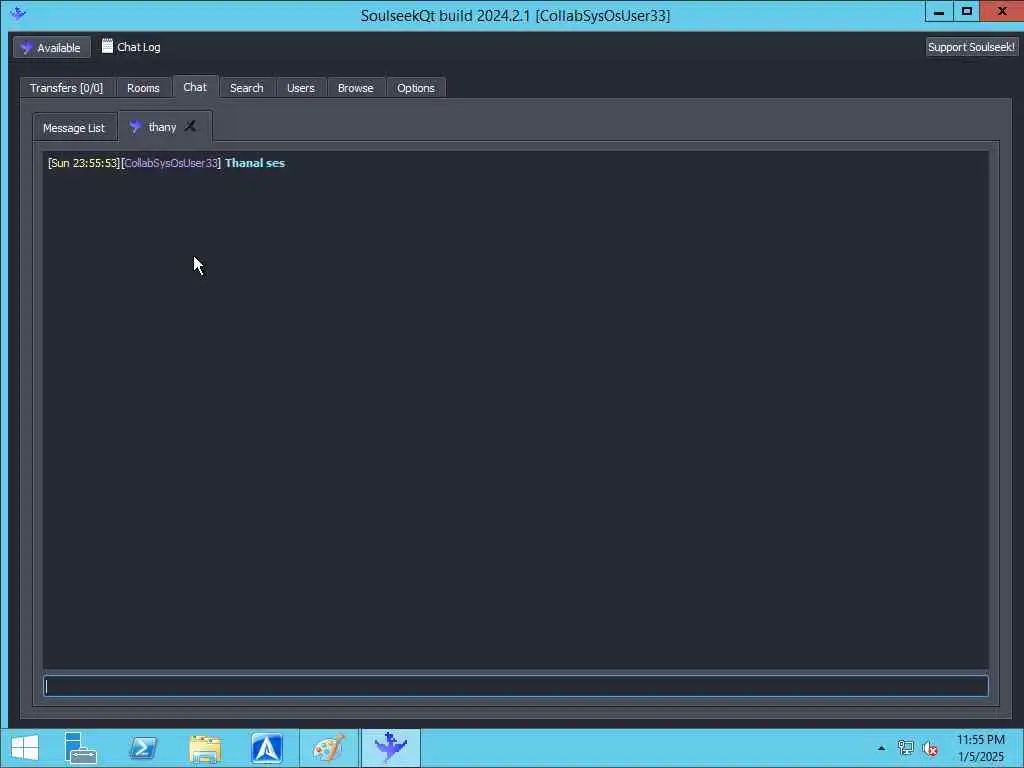Screen dimensions: 1024x768
Task: Click the Available status button
Action: (x=51, y=47)
